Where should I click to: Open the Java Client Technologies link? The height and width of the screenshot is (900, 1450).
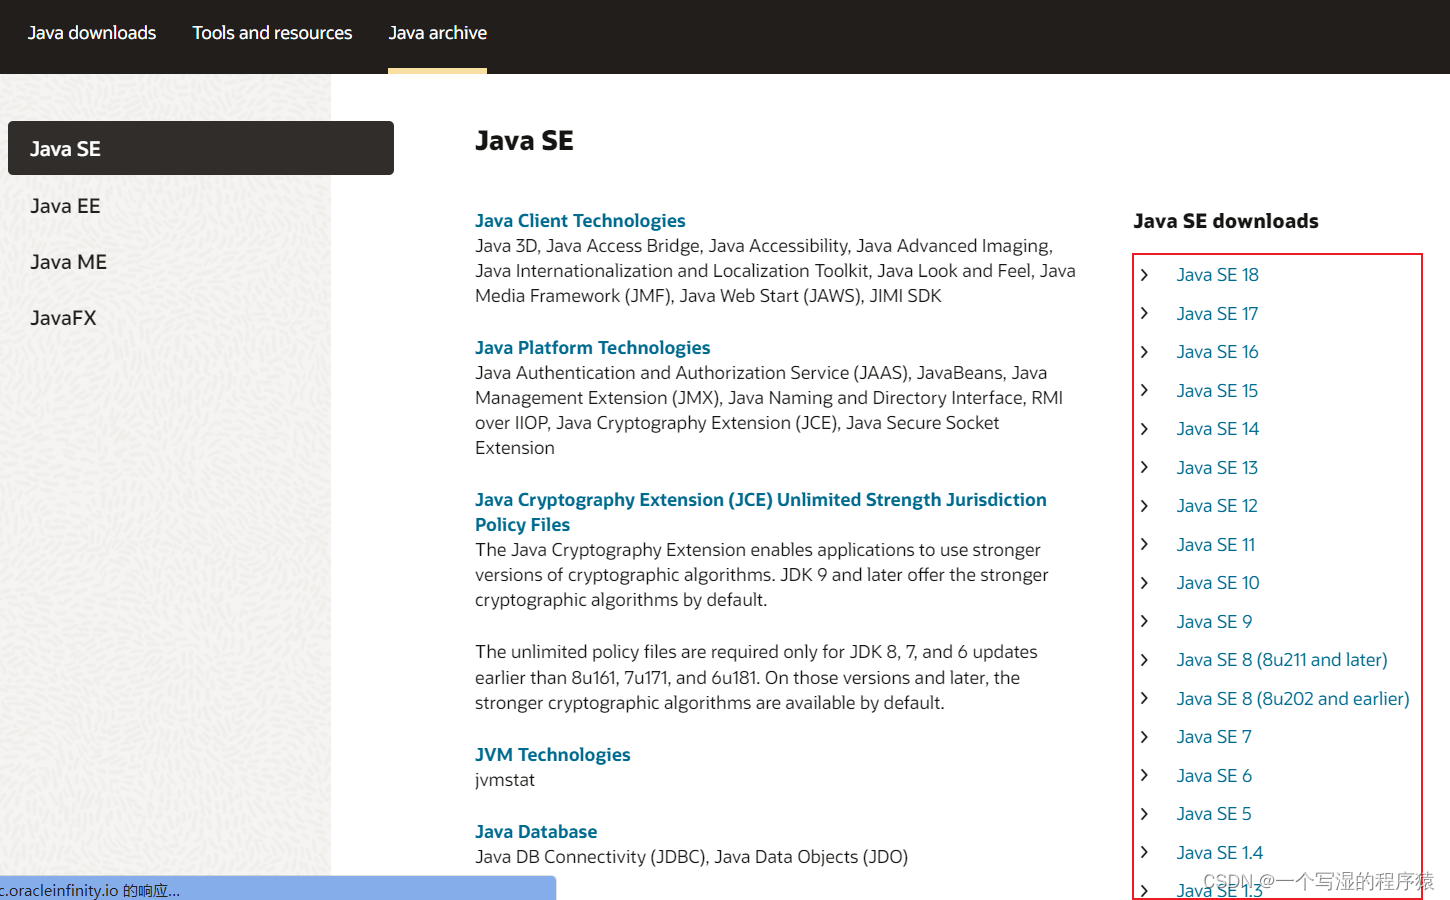pyautogui.click(x=580, y=220)
